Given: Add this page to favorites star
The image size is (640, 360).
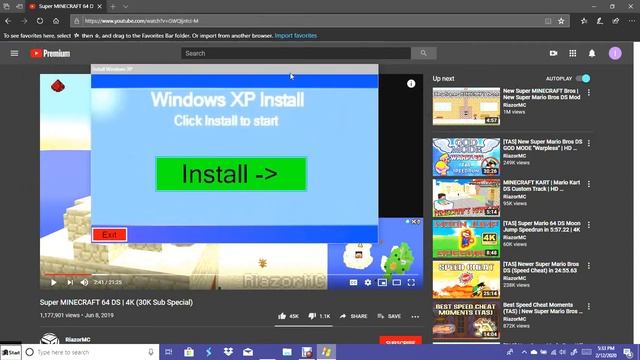Looking at the screenshot, I should 561,21.
